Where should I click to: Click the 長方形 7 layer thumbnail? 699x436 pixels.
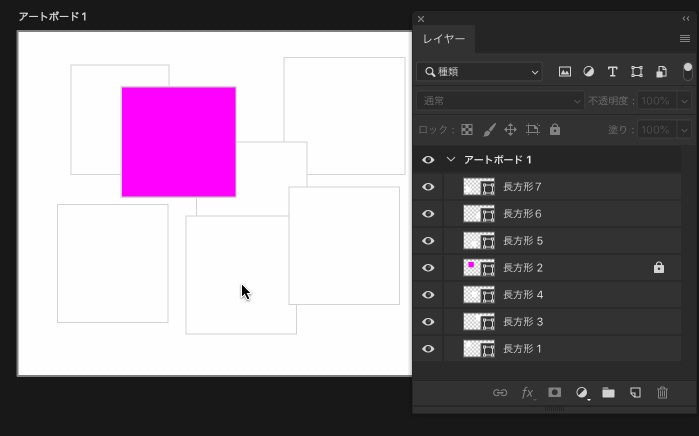479,187
